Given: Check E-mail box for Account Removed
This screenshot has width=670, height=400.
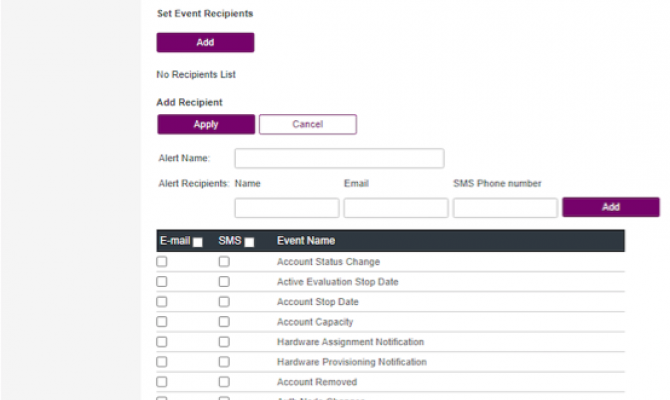Looking at the screenshot, I should point(162,382).
